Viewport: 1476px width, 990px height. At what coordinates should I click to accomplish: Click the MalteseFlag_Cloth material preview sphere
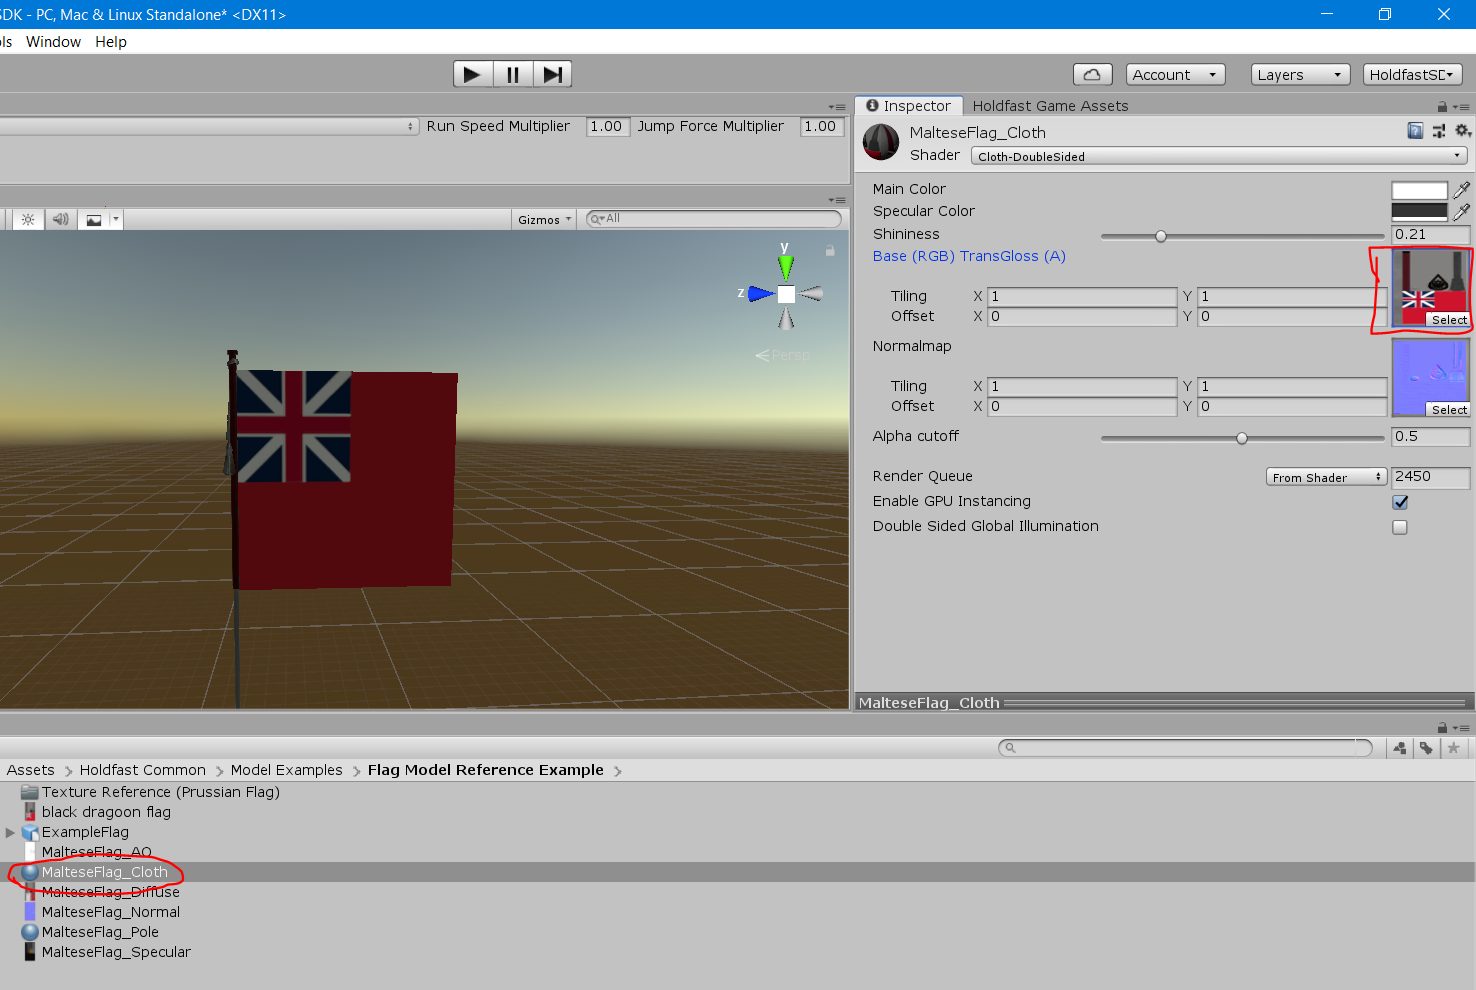pyautogui.click(x=881, y=142)
